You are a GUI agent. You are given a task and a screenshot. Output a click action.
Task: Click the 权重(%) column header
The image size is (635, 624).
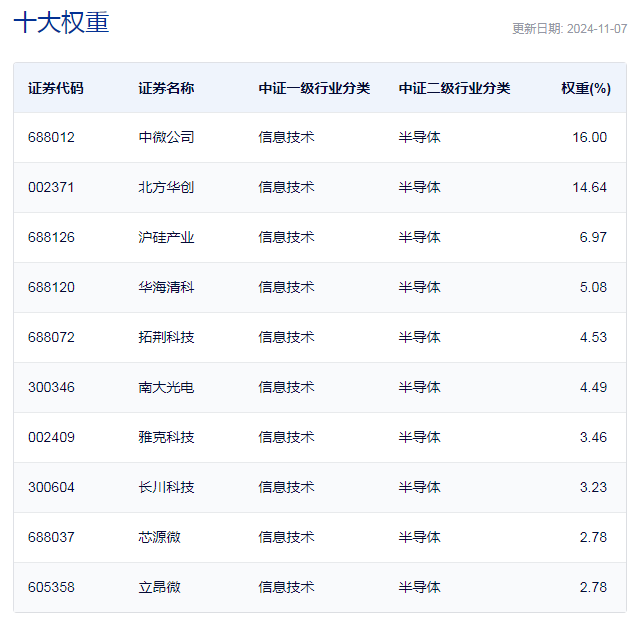[586, 88]
